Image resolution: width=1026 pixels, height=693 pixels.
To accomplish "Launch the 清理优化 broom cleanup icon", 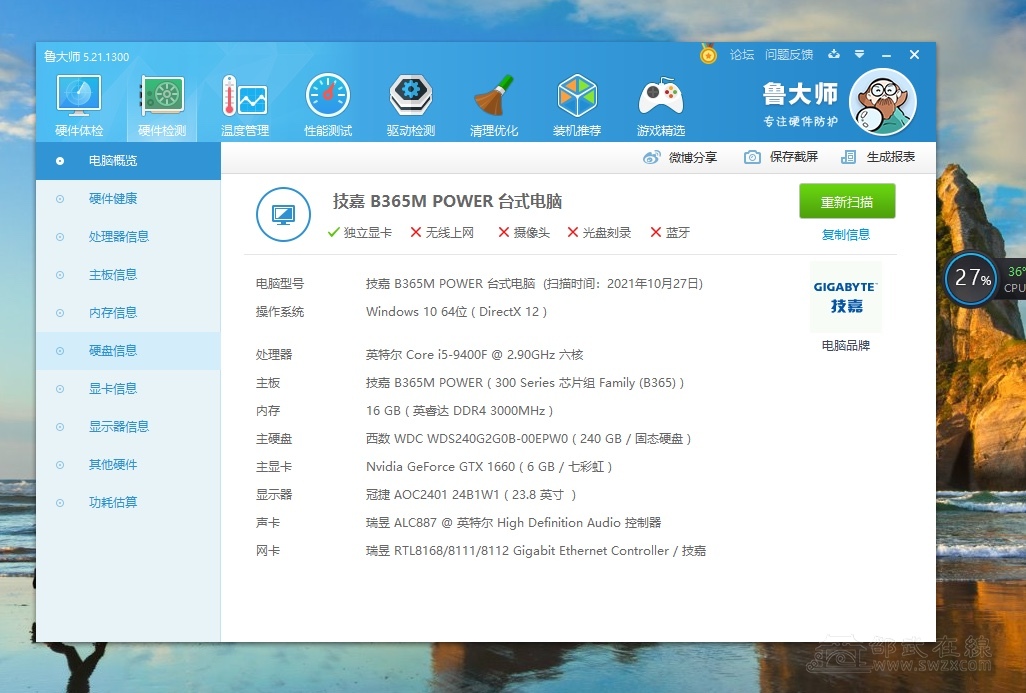I will click(x=493, y=105).
